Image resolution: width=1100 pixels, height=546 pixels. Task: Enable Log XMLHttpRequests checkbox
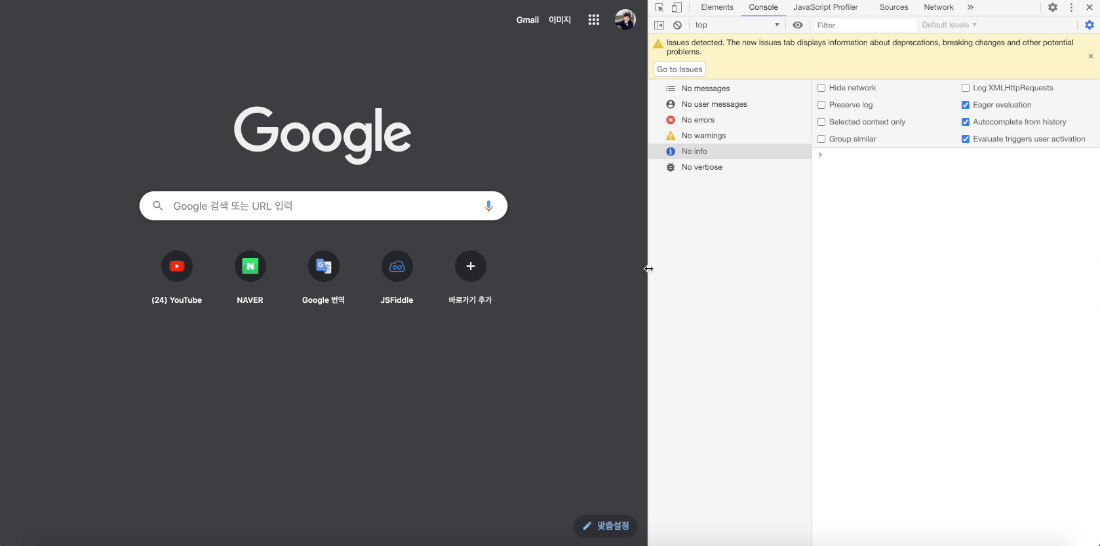[x=965, y=88]
